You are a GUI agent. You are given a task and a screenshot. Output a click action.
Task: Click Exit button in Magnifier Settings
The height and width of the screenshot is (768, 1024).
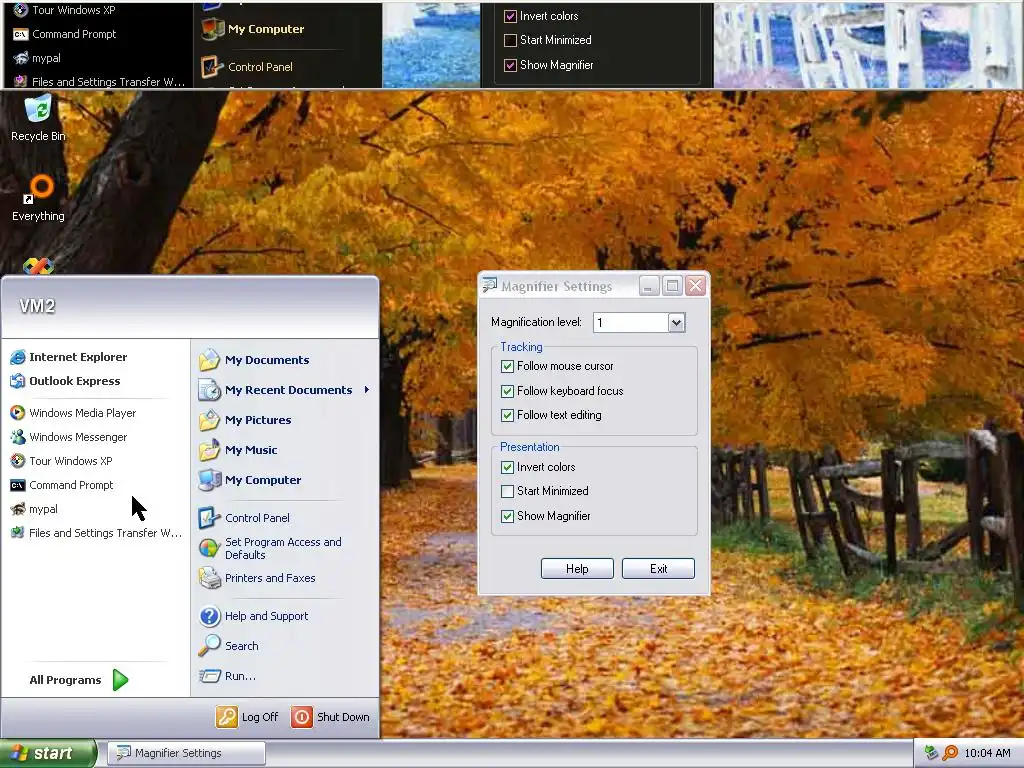[x=658, y=569]
